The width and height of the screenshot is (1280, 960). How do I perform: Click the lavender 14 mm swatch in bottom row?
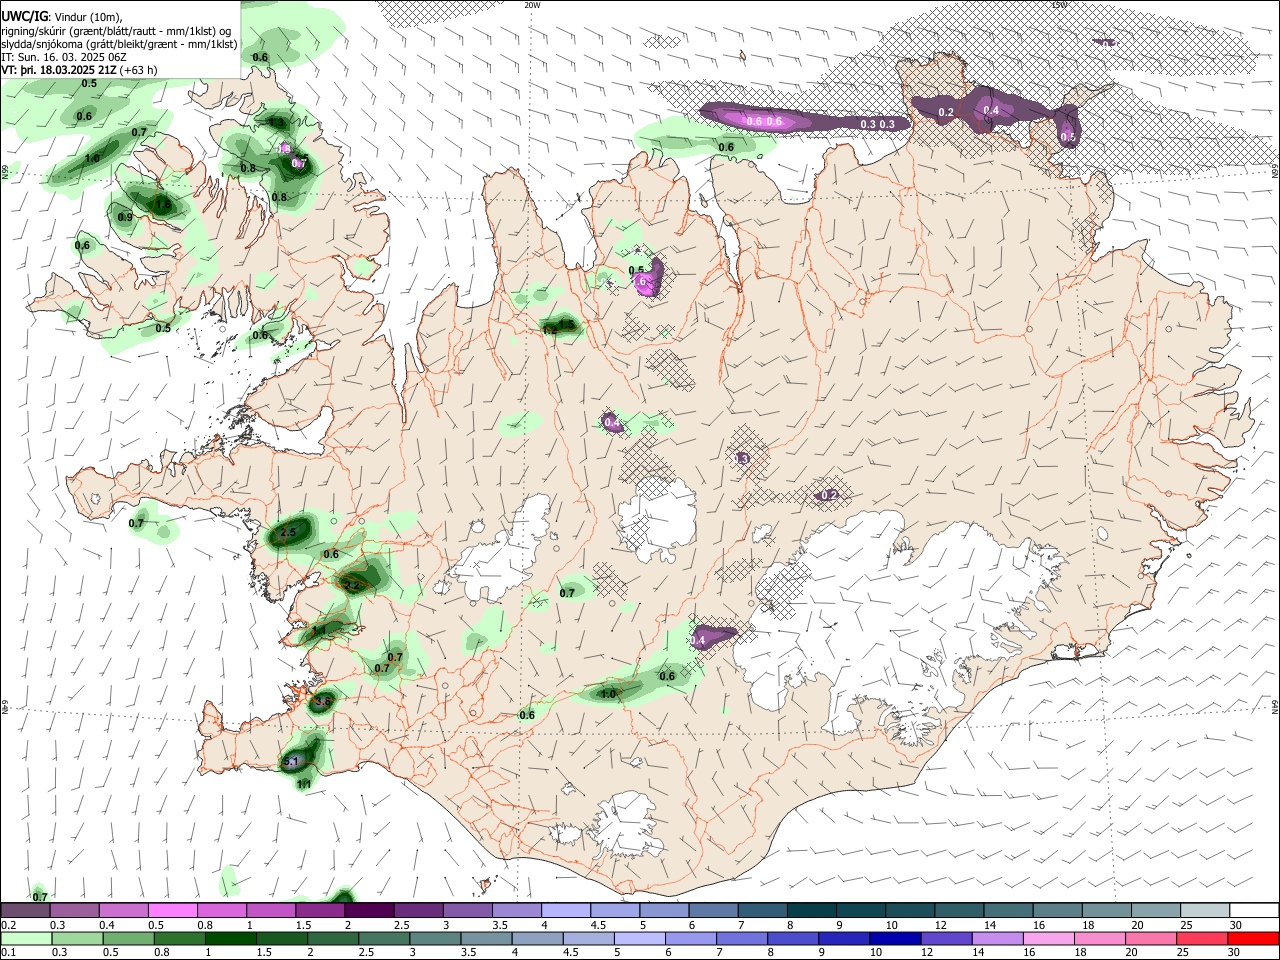pyautogui.click(x=997, y=938)
